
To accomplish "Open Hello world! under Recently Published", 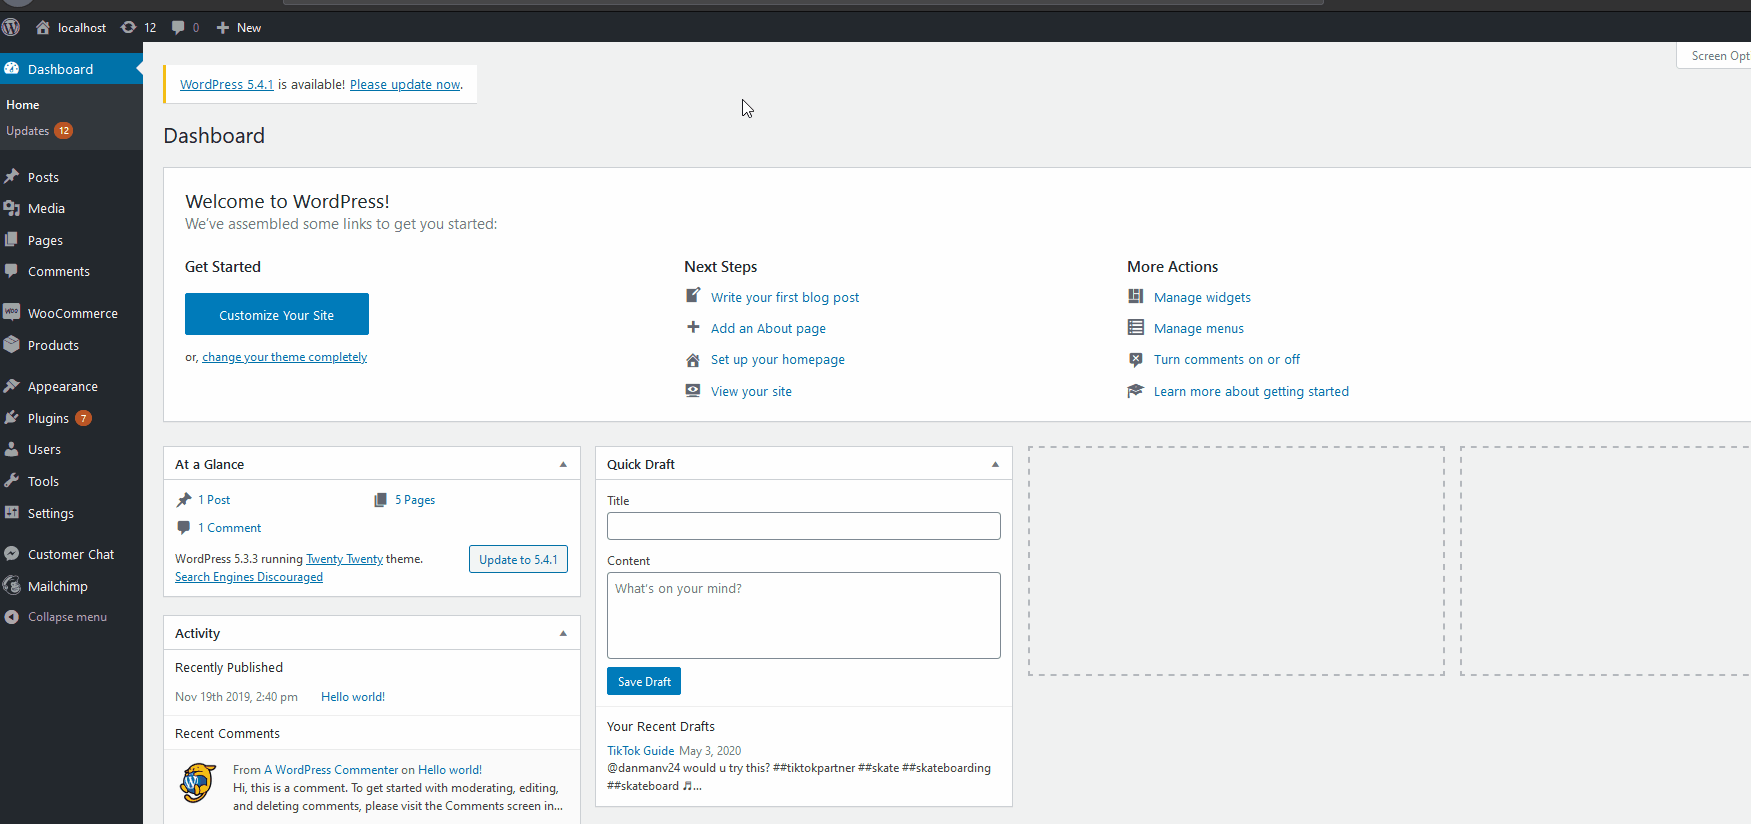I will (x=353, y=697).
